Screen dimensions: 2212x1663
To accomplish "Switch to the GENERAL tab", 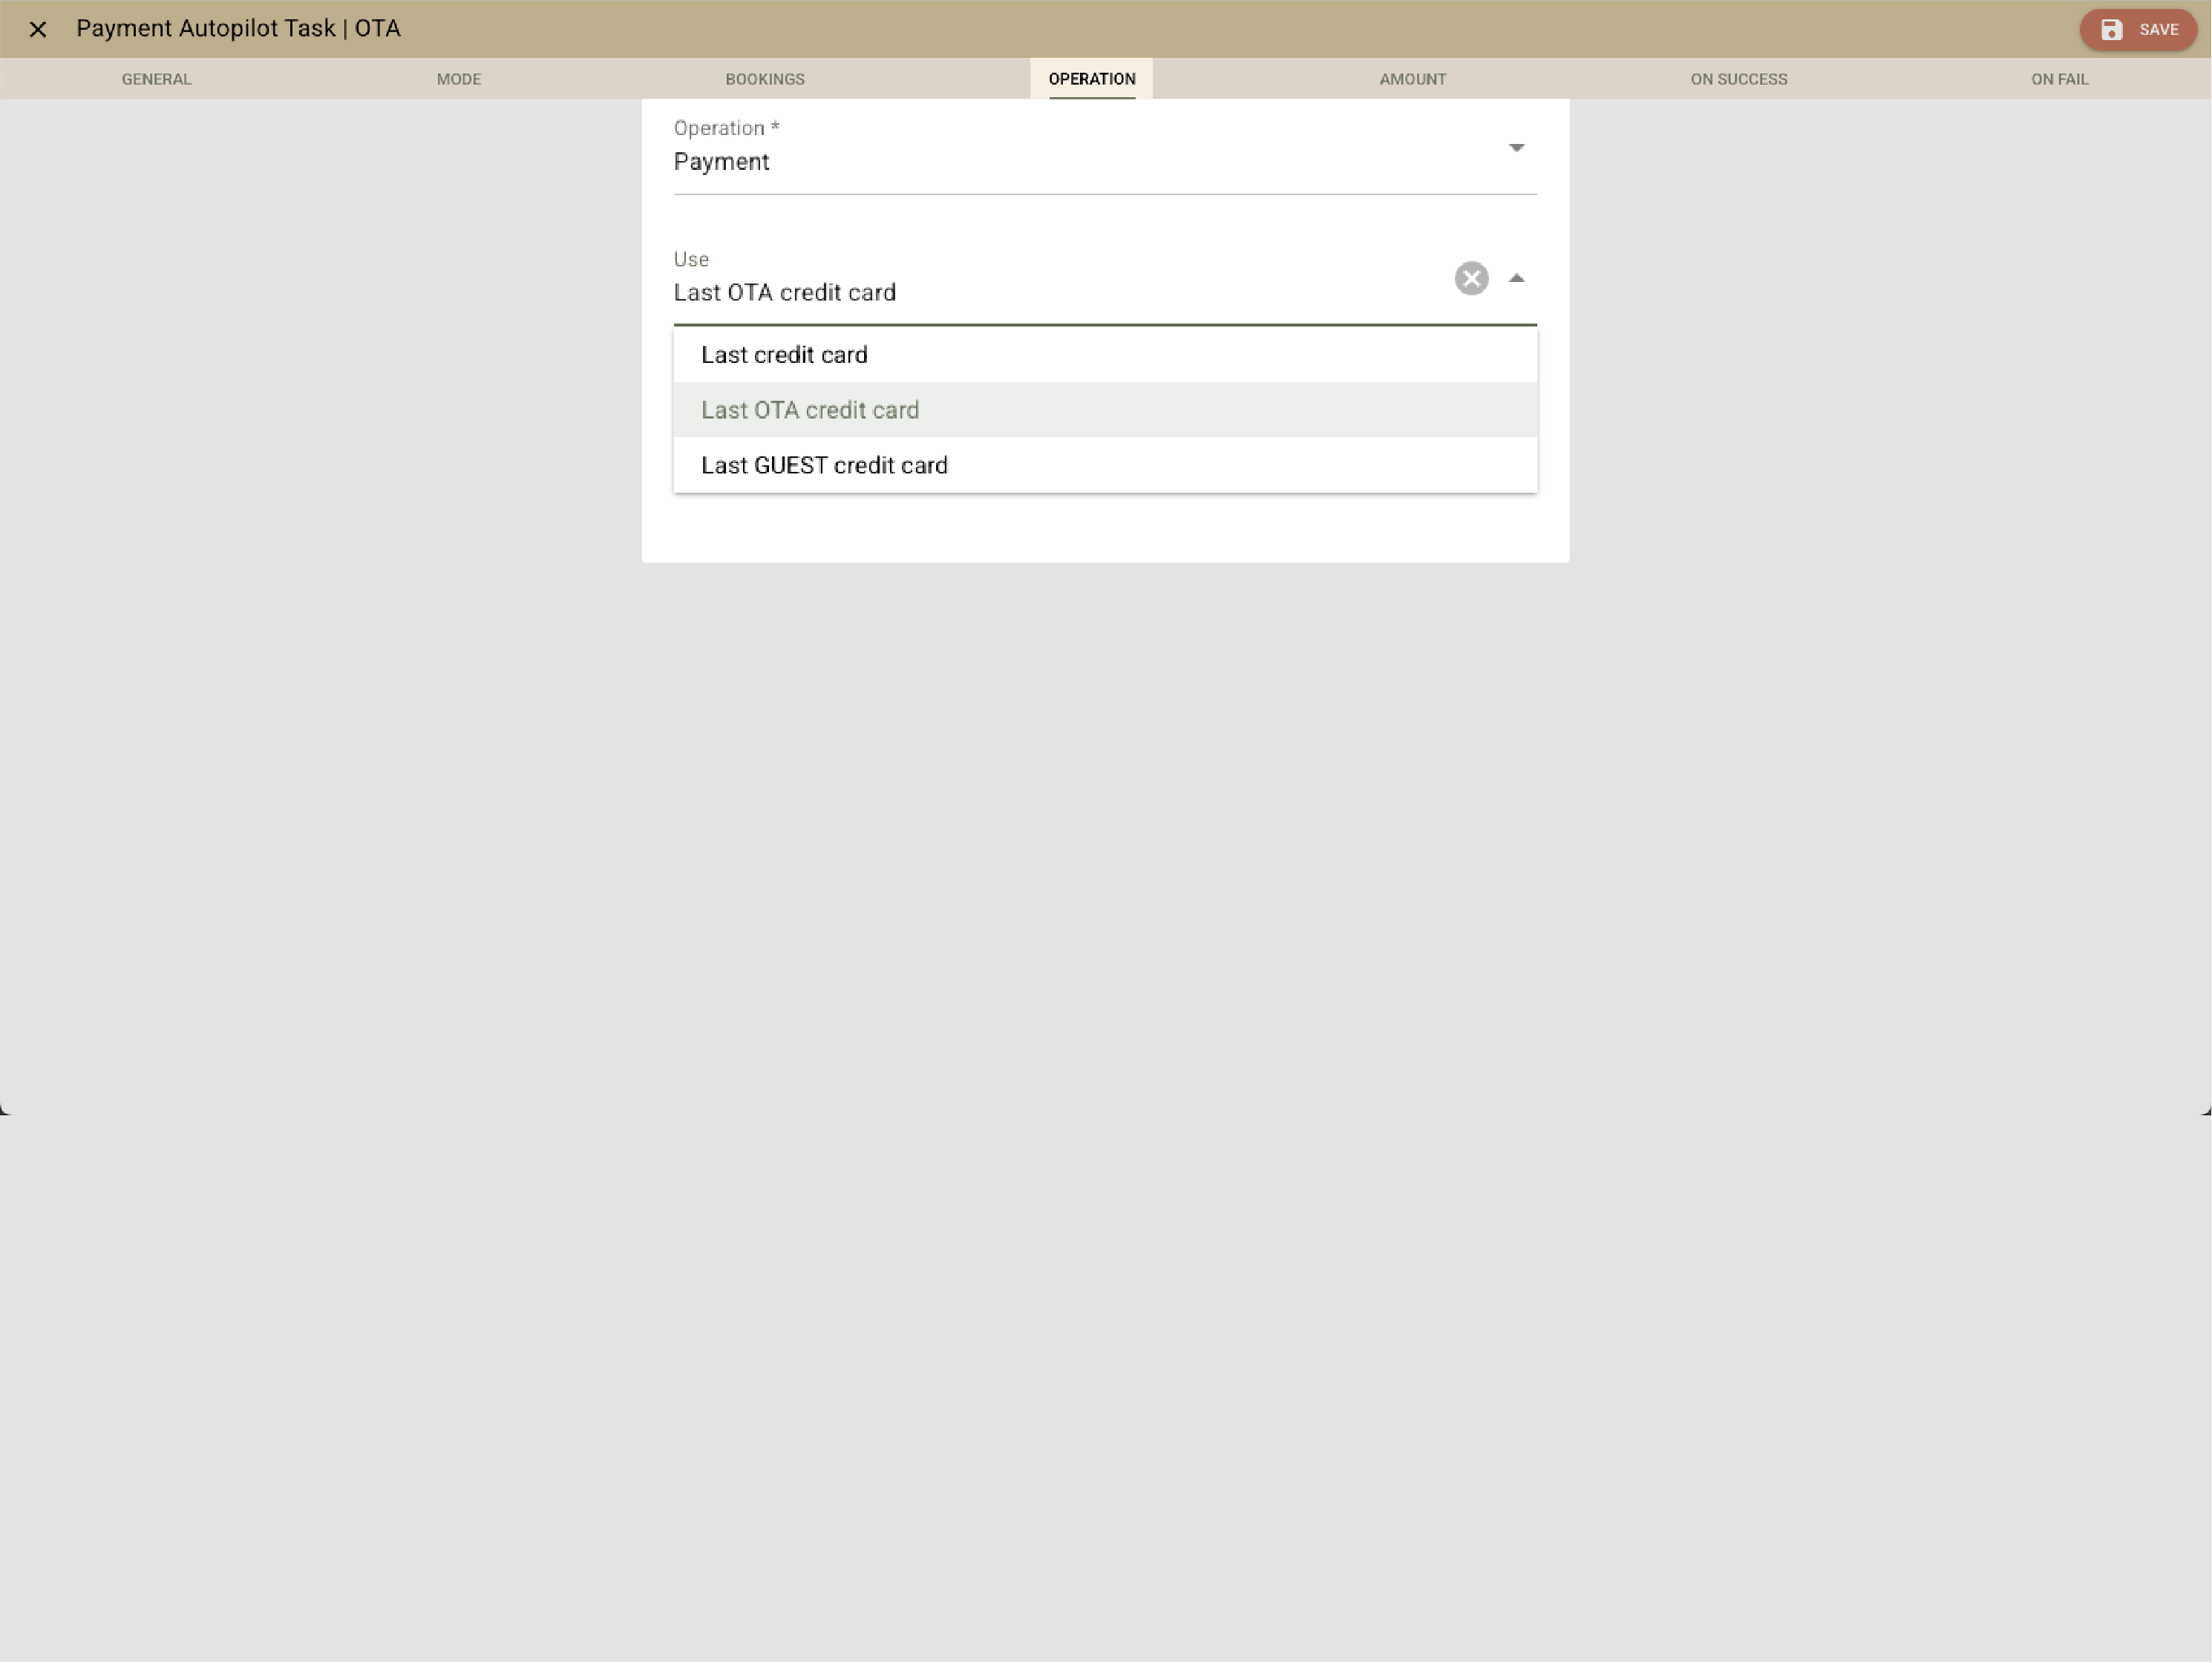I will [x=156, y=79].
